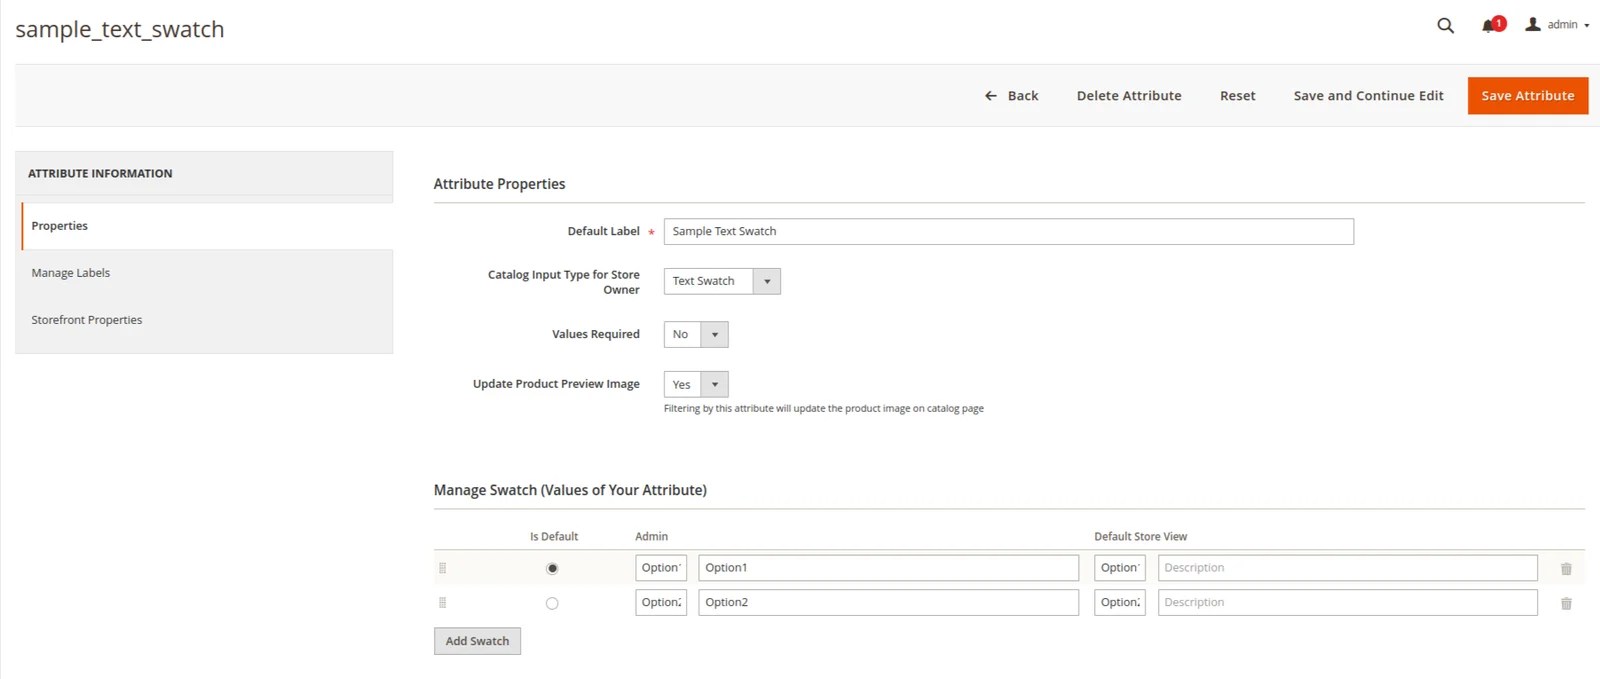Expand the admin account menu
1600x679 pixels.
pos(1558,25)
